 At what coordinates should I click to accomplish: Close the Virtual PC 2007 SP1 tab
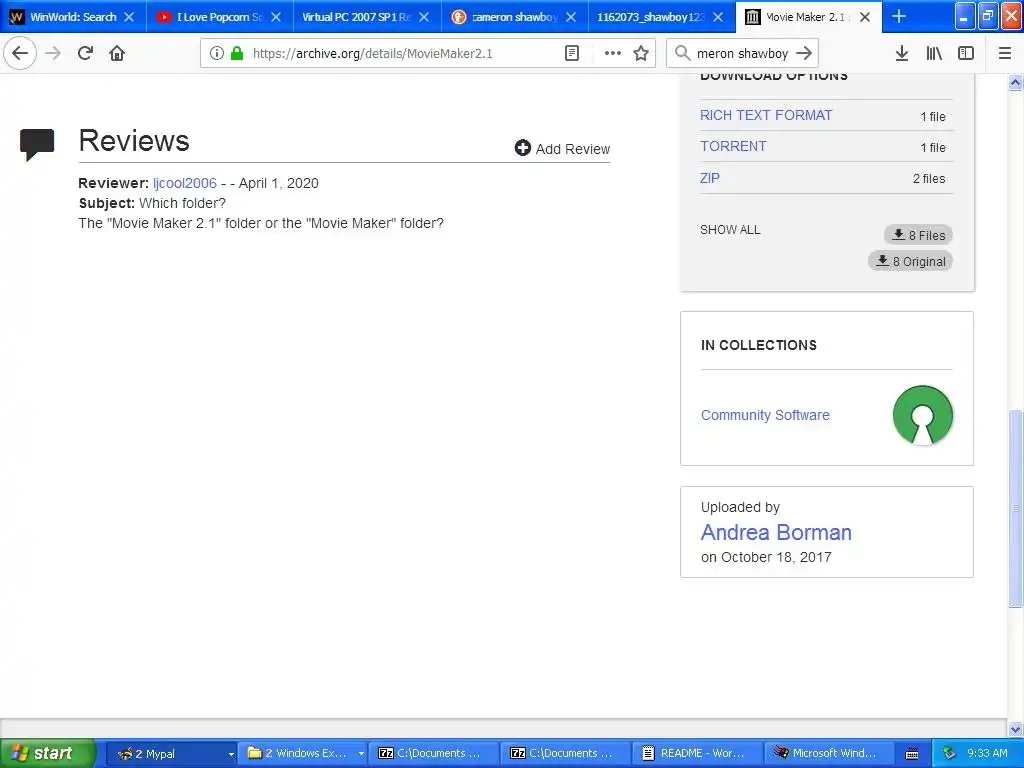point(424,17)
